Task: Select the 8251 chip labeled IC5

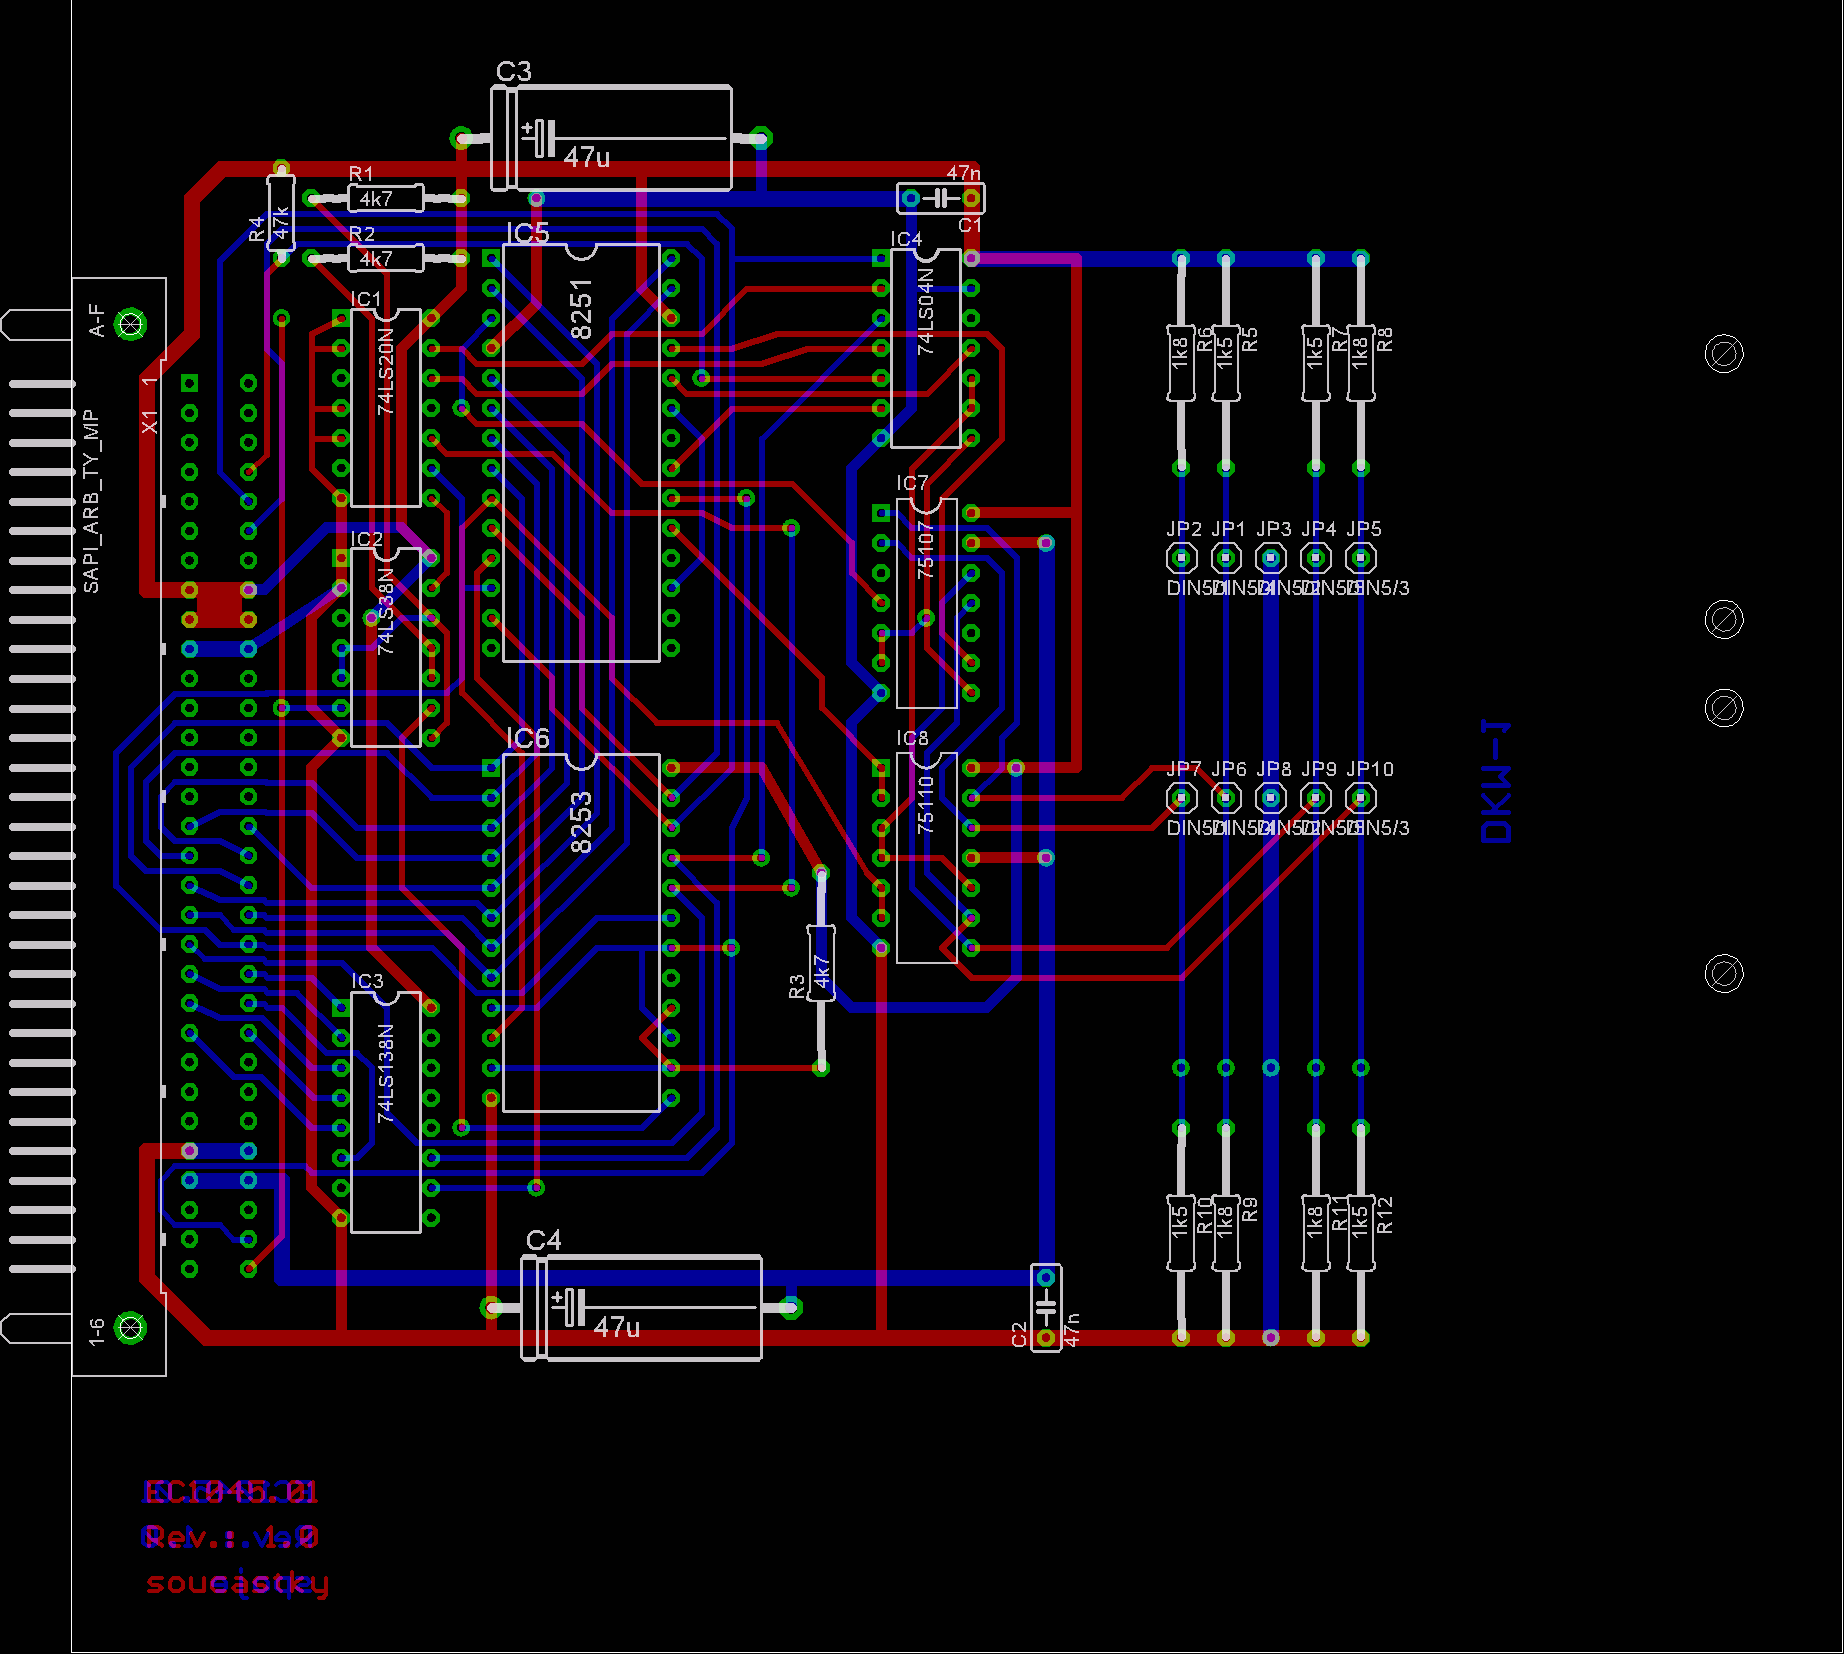Action: [x=580, y=452]
